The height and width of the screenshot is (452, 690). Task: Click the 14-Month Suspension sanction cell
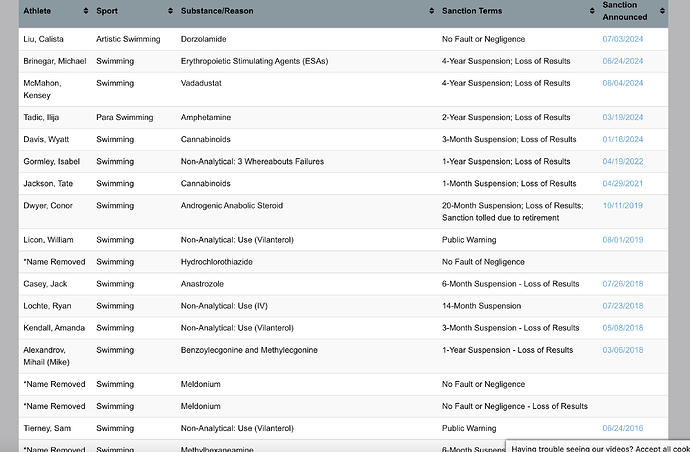tap(481, 306)
